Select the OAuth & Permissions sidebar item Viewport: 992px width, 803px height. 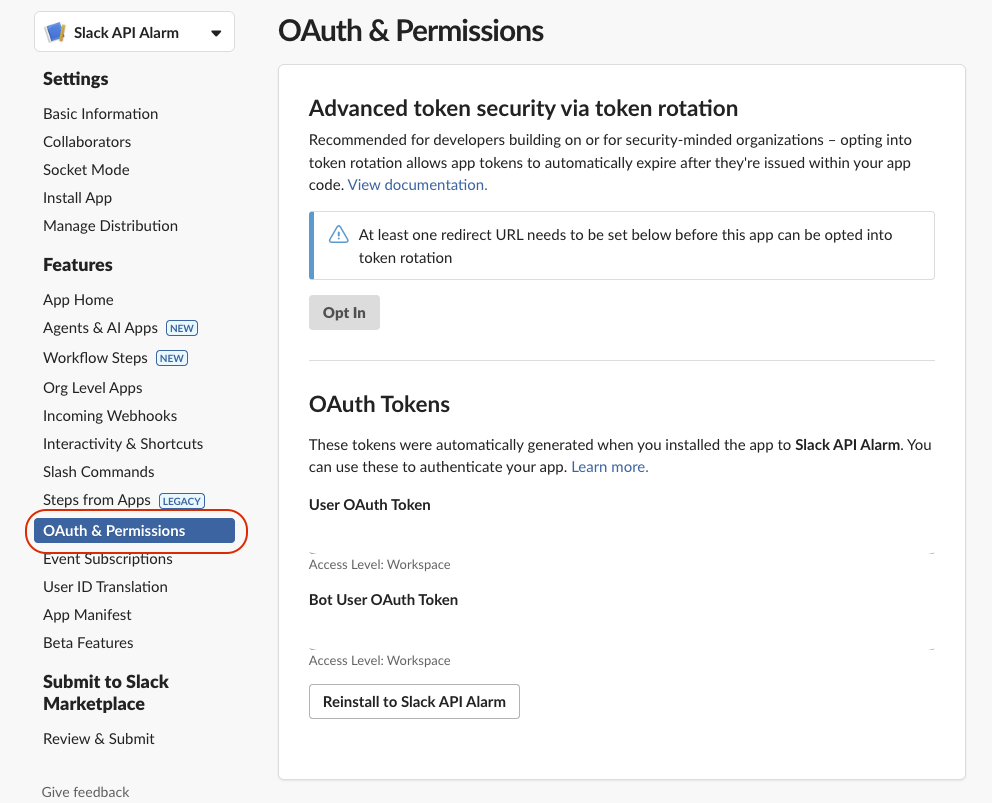click(x=135, y=531)
